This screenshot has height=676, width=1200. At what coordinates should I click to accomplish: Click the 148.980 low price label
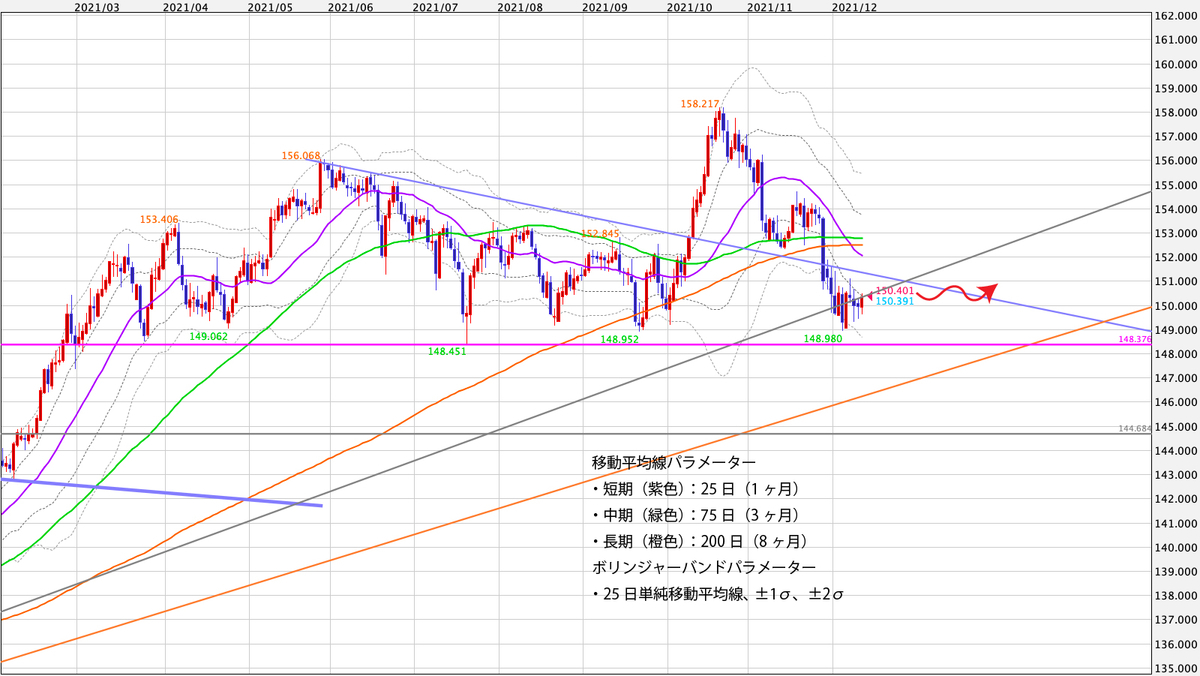click(x=824, y=339)
